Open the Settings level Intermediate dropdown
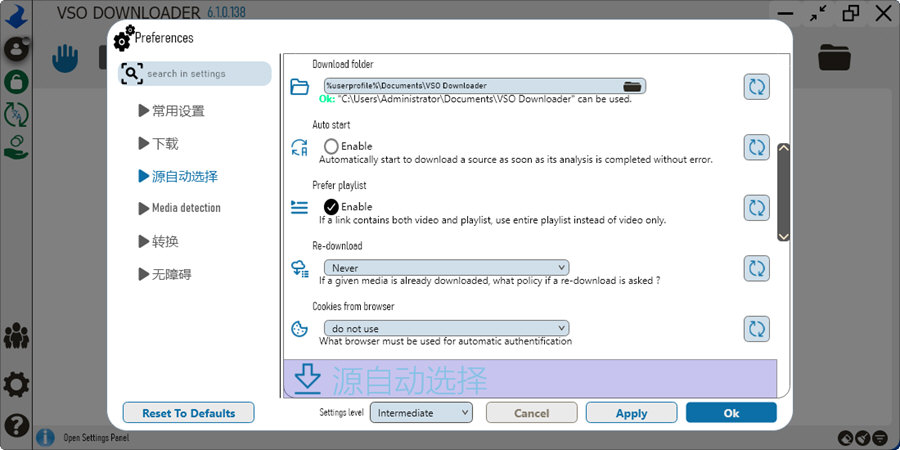Viewport: 900px width, 450px height. click(x=421, y=413)
